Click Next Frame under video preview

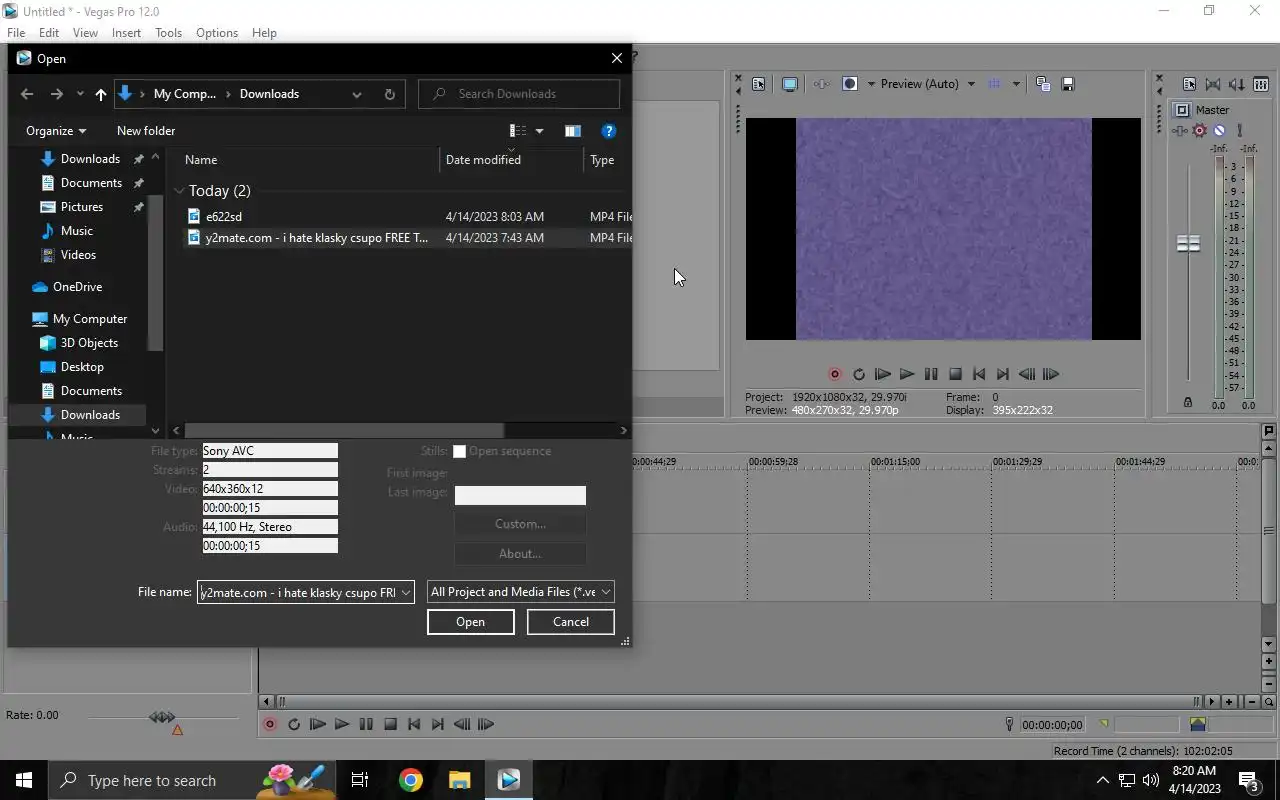coord(1051,374)
